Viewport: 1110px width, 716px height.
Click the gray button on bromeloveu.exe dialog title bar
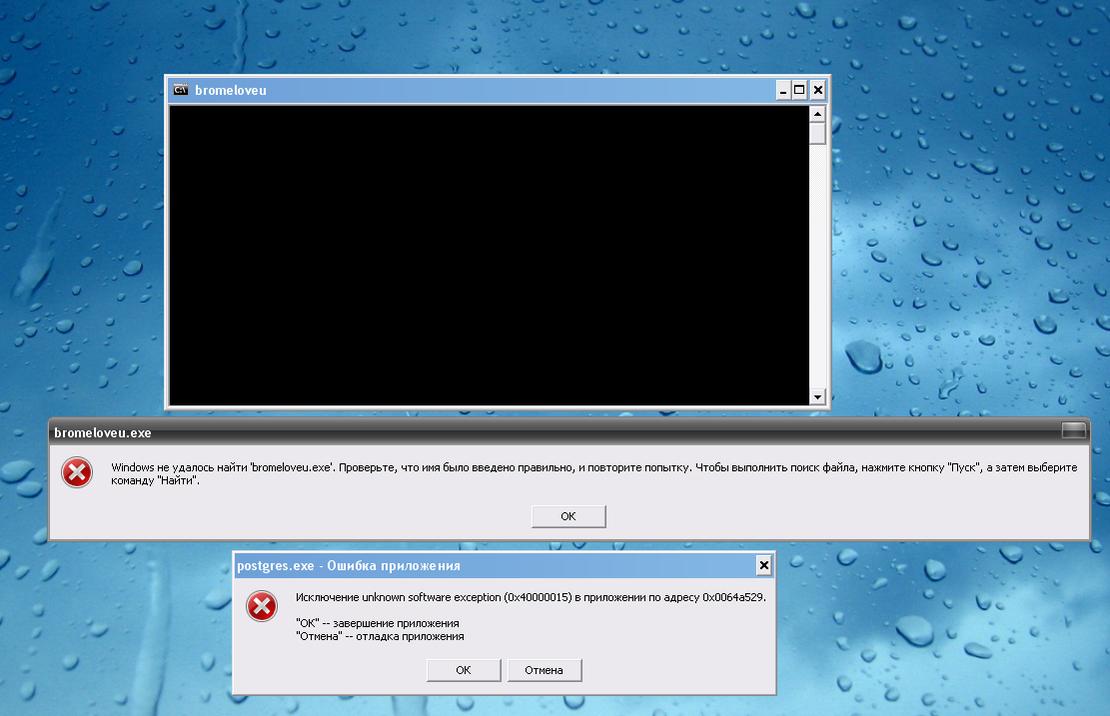pos(1073,431)
